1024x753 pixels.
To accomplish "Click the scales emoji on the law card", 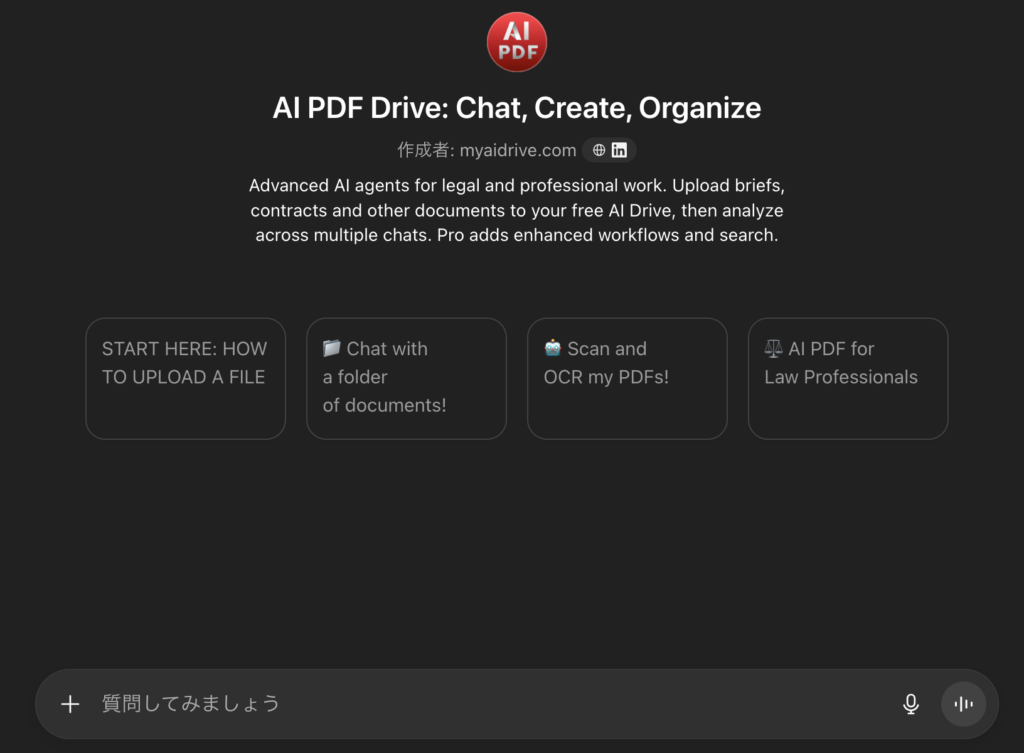I will pos(774,348).
